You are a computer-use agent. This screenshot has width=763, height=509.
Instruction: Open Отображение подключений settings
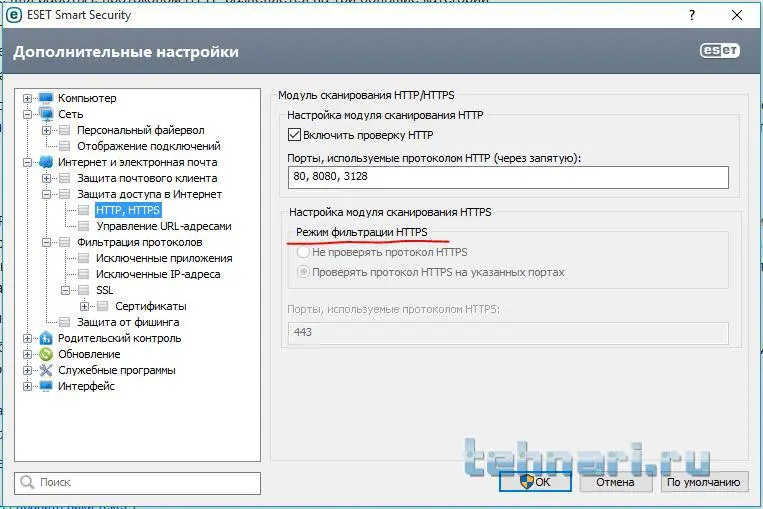[148, 146]
